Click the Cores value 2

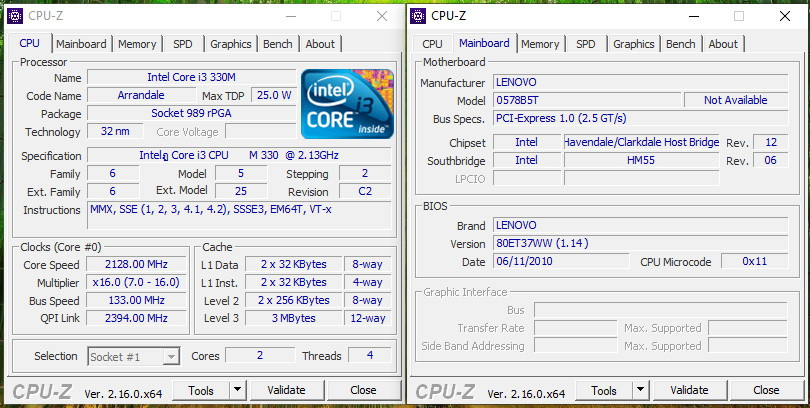pos(260,356)
